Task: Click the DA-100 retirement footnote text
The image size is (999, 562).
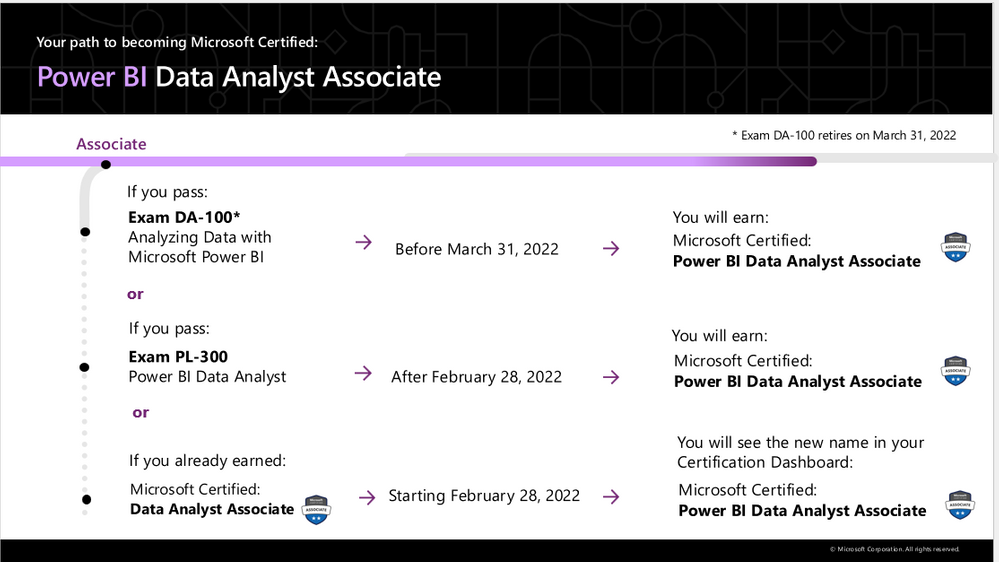Action: coord(841,135)
